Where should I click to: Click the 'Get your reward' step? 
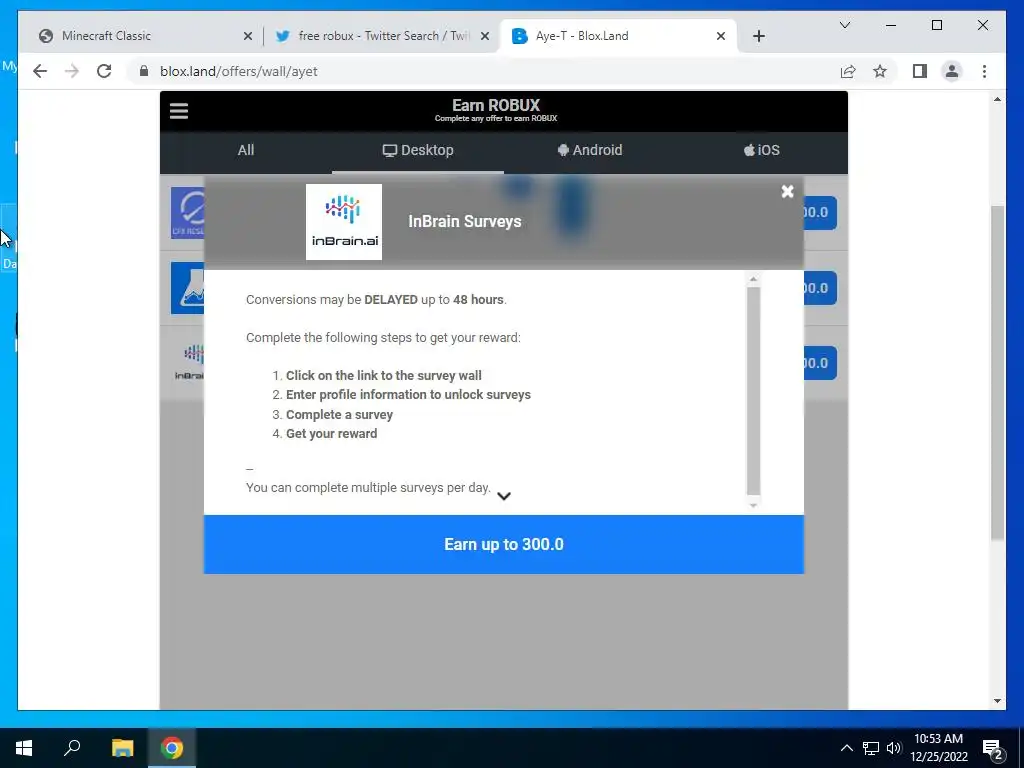pyautogui.click(x=331, y=434)
